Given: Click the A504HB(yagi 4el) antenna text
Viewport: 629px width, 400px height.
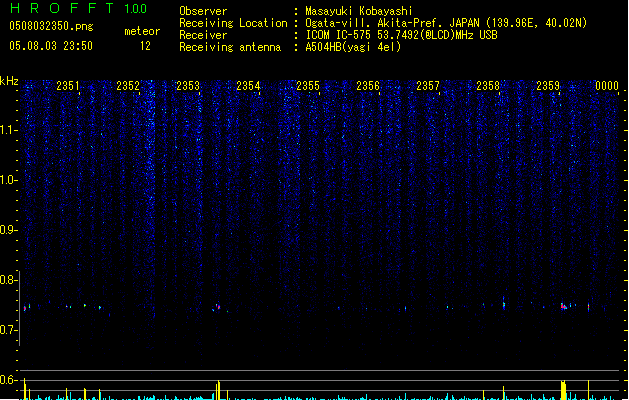Looking at the screenshot, I should (x=353, y=47).
